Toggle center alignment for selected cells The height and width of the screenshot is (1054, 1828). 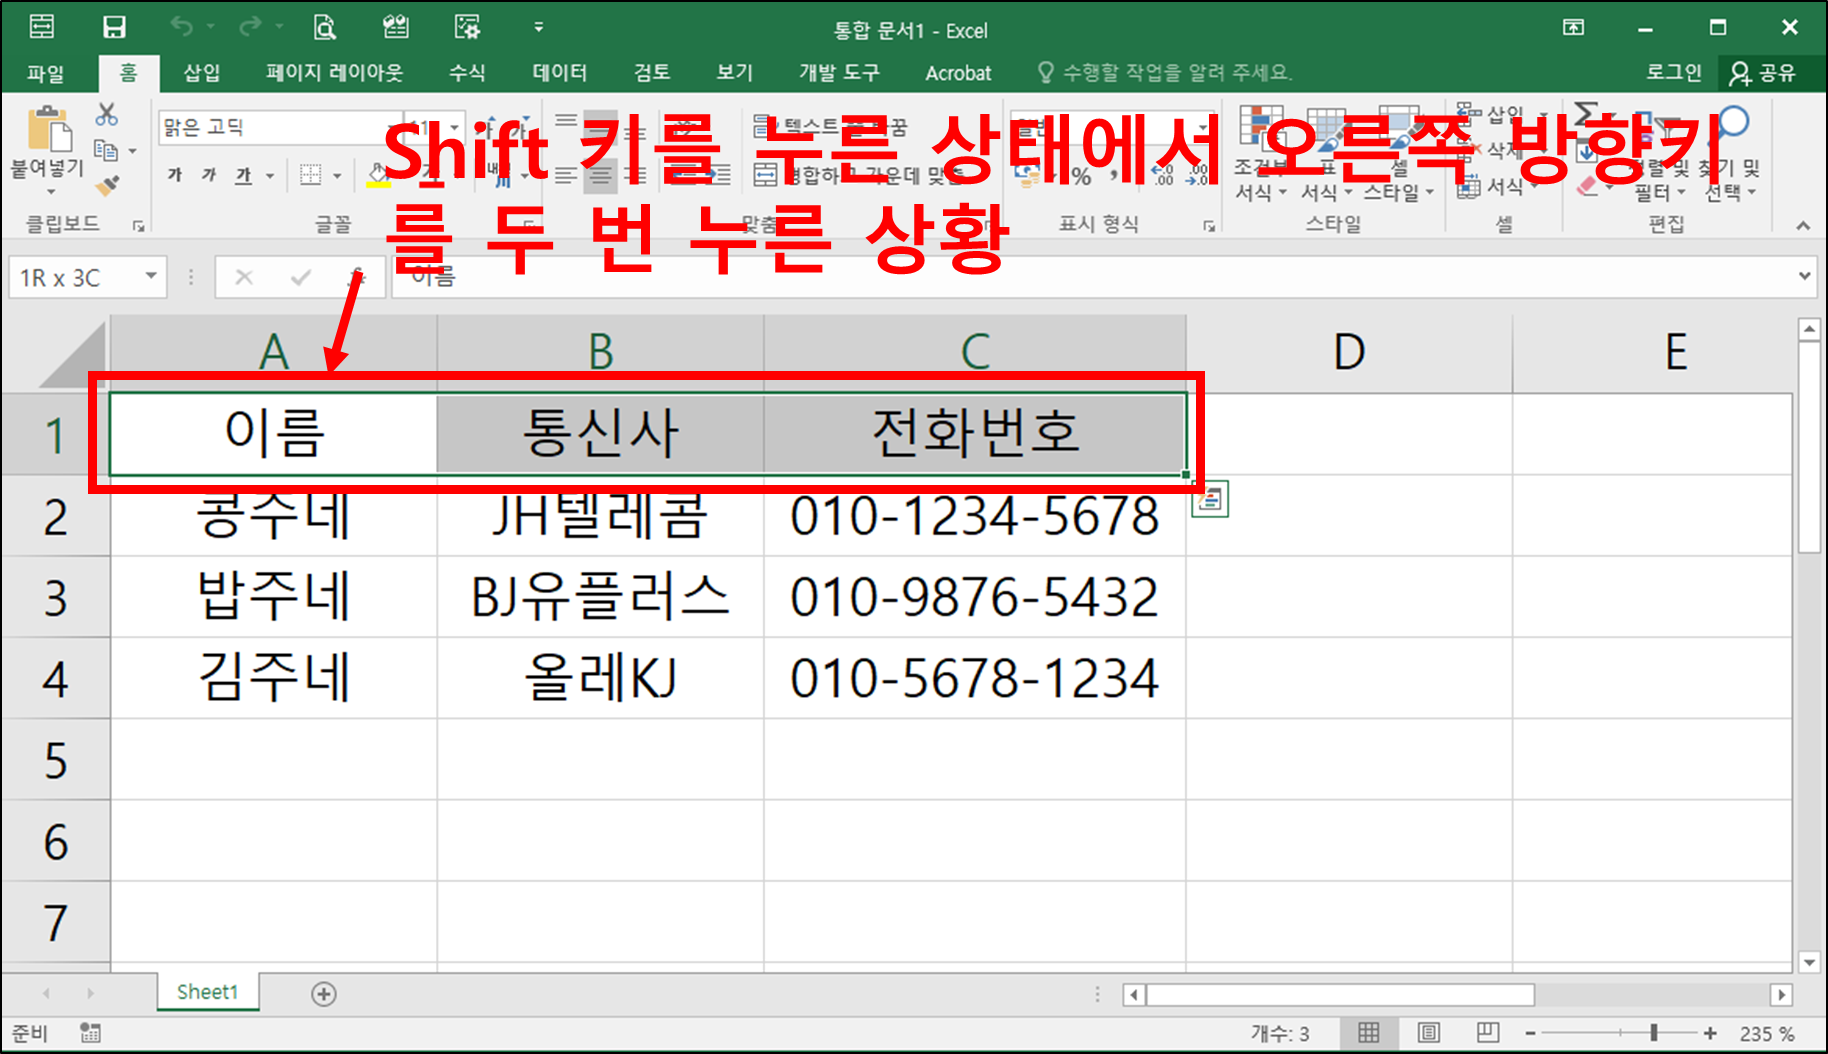tap(599, 176)
